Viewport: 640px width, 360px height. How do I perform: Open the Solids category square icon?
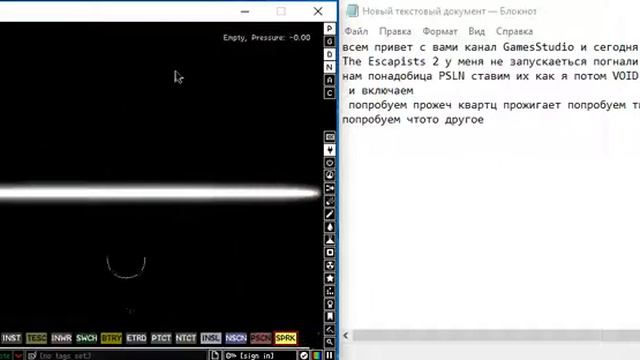click(x=330, y=253)
